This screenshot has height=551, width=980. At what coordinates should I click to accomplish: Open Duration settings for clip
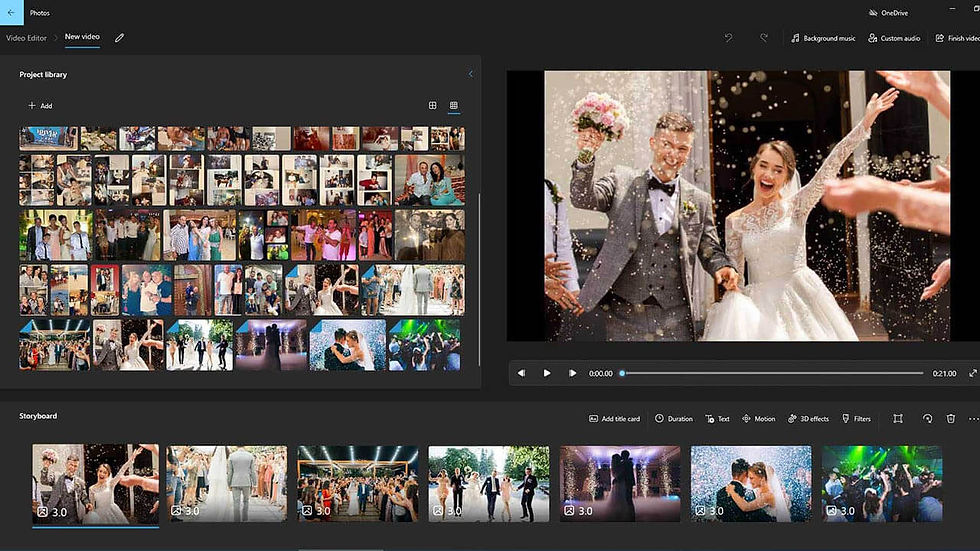pos(674,419)
